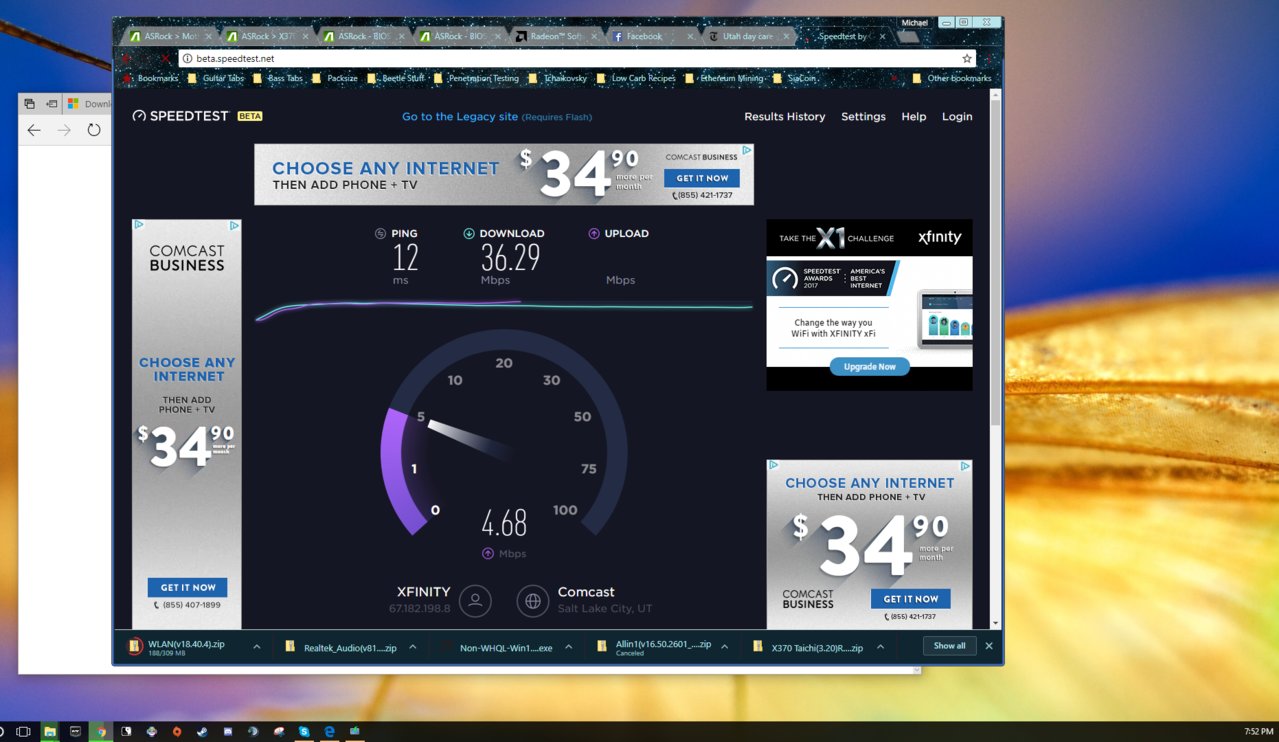Open the Low Carb Recipes bookmark folder
The height and width of the screenshot is (742, 1279).
(636, 78)
